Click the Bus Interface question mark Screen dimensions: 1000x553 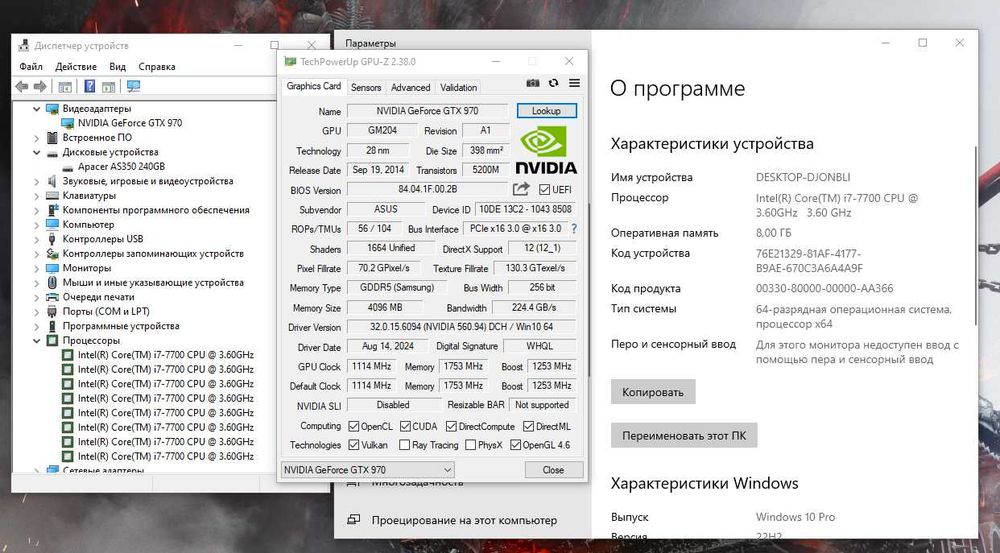click(574, 228)
